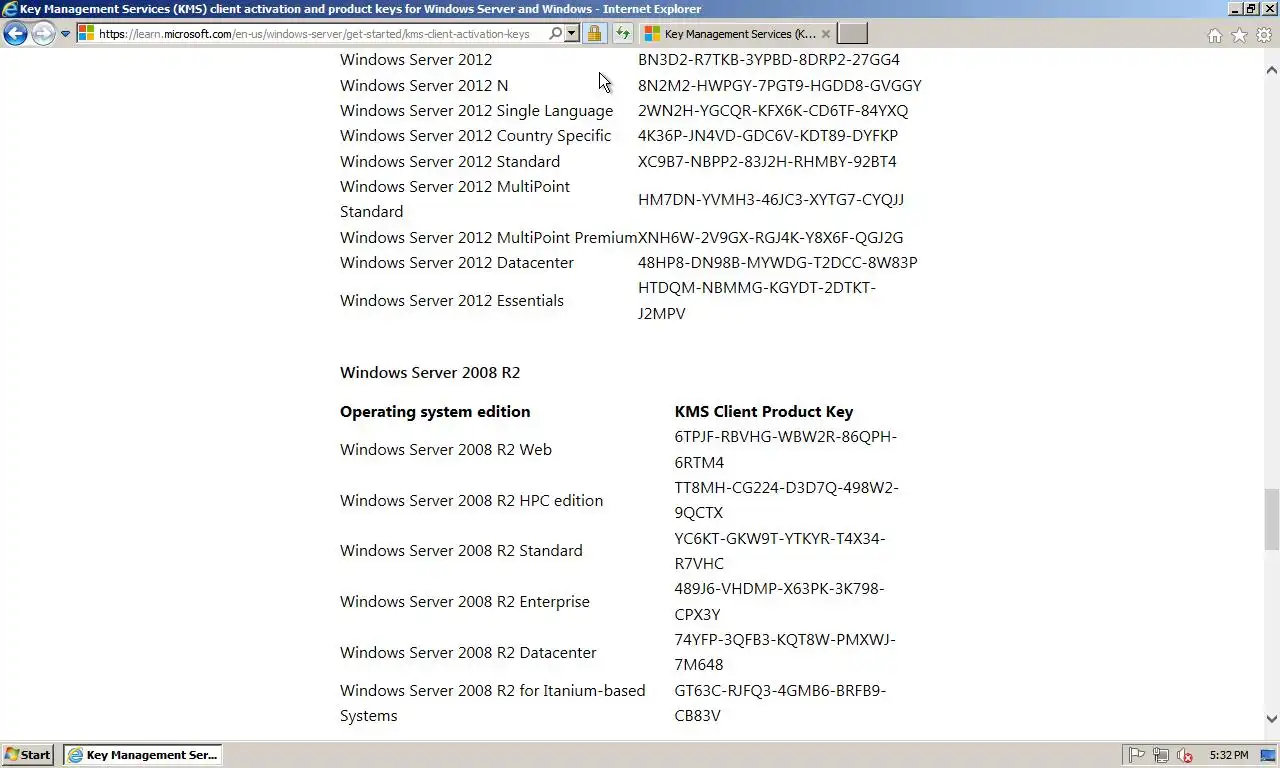Screen dimensions: 1280x768
Task: Click key 4K36P-JN4VD-GDC6V-KDT89-DYFKP
Action: (768, 136)
